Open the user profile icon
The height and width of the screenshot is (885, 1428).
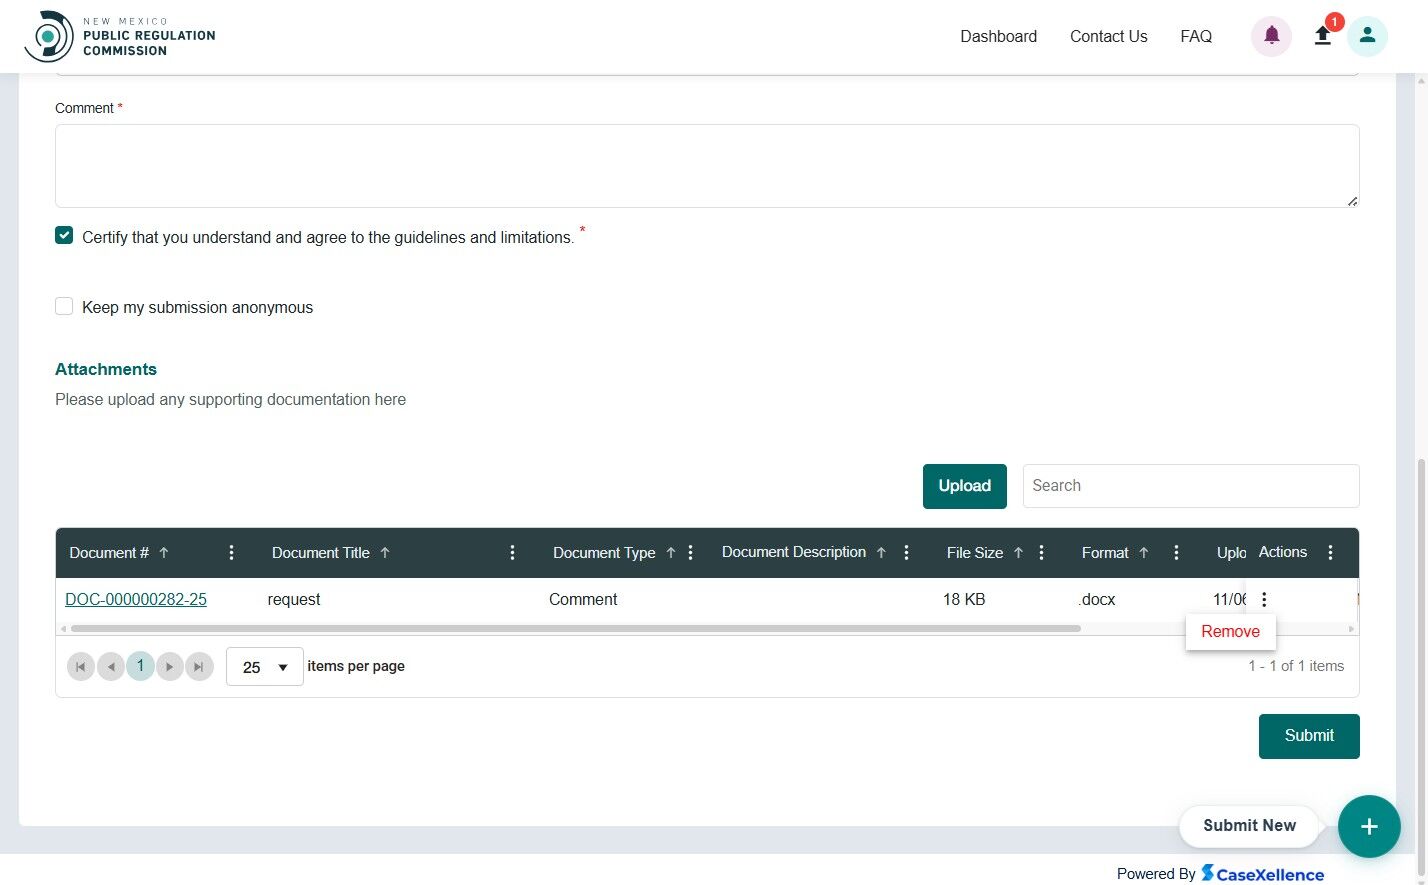coord(1367,35)
